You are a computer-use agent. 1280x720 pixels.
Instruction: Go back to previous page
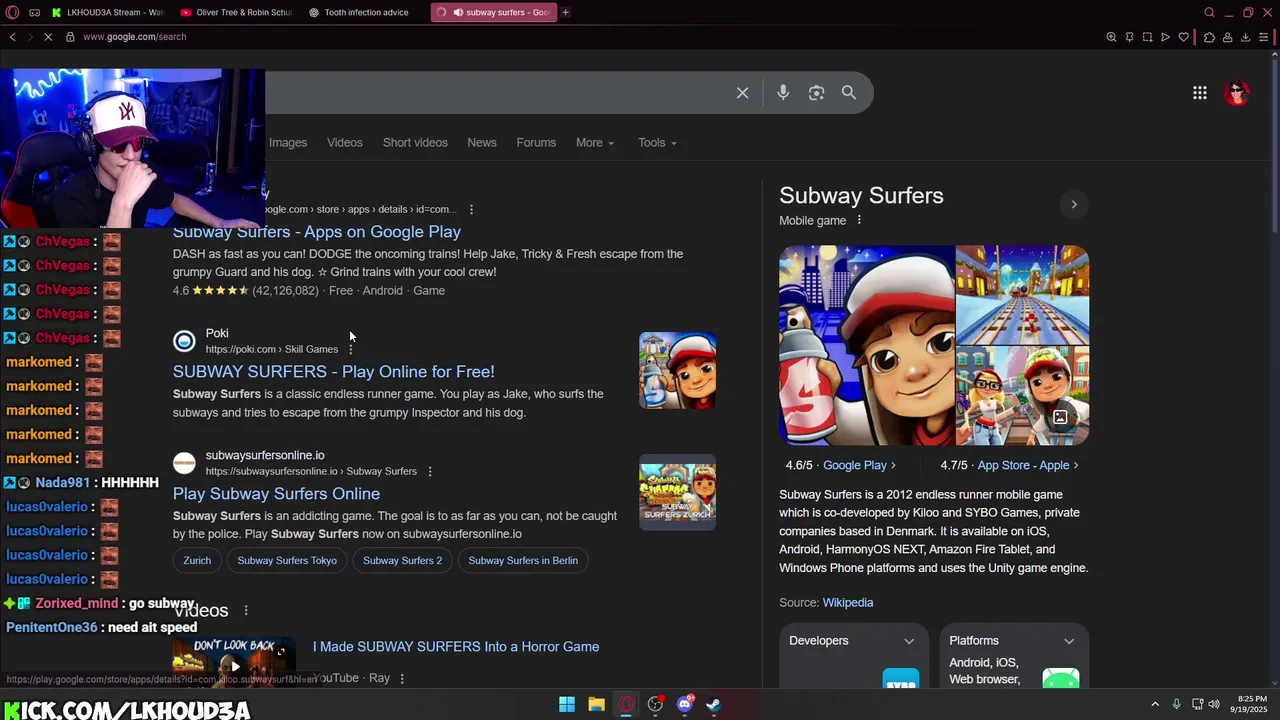(12, 37)
